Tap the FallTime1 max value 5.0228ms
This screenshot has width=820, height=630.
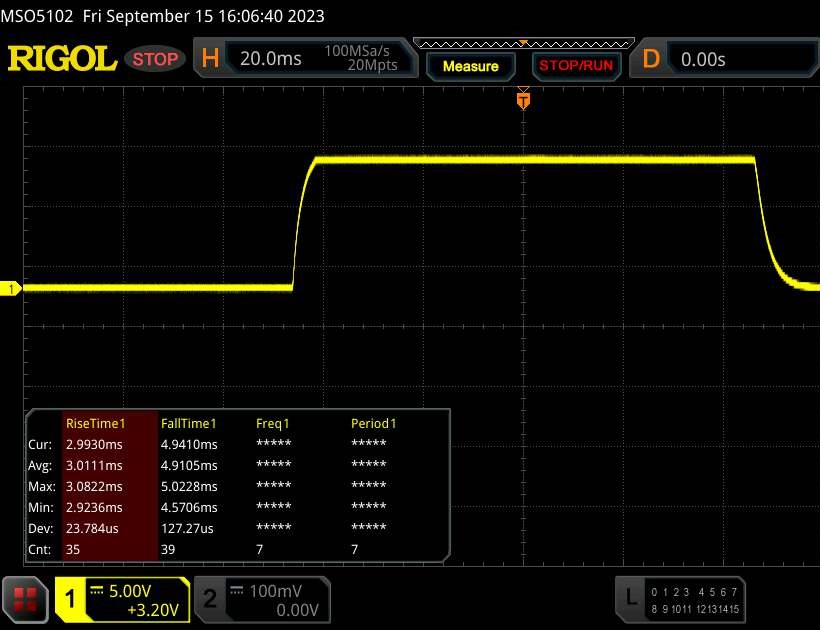189,486
